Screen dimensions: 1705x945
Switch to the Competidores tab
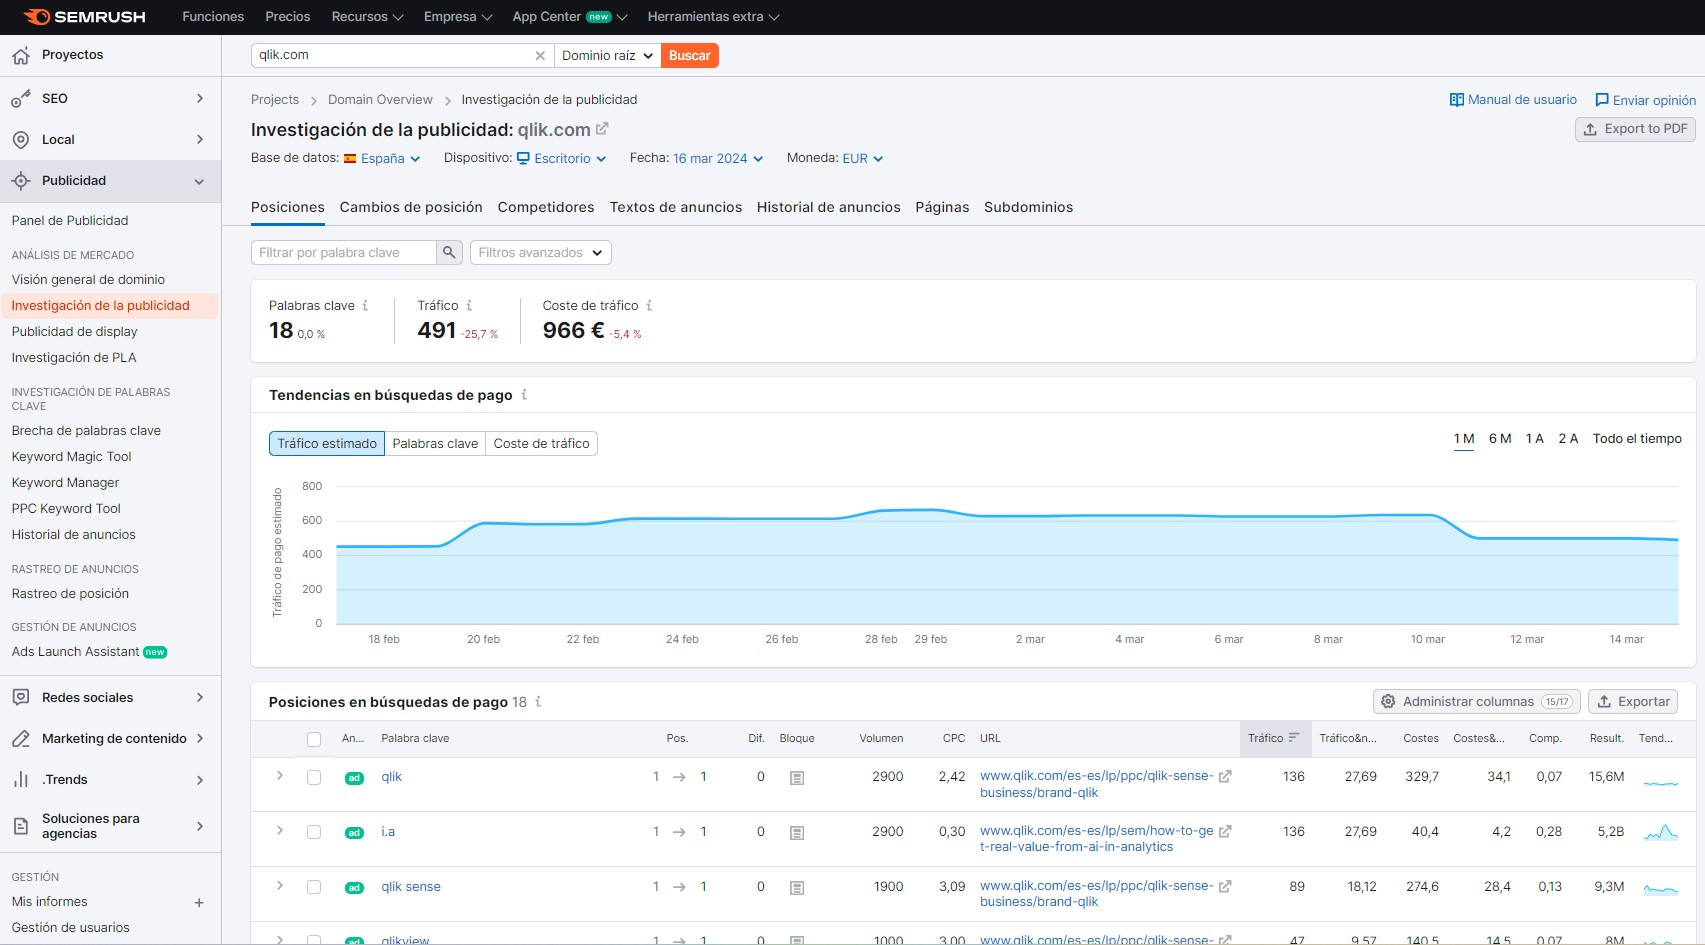coord(546,207)
